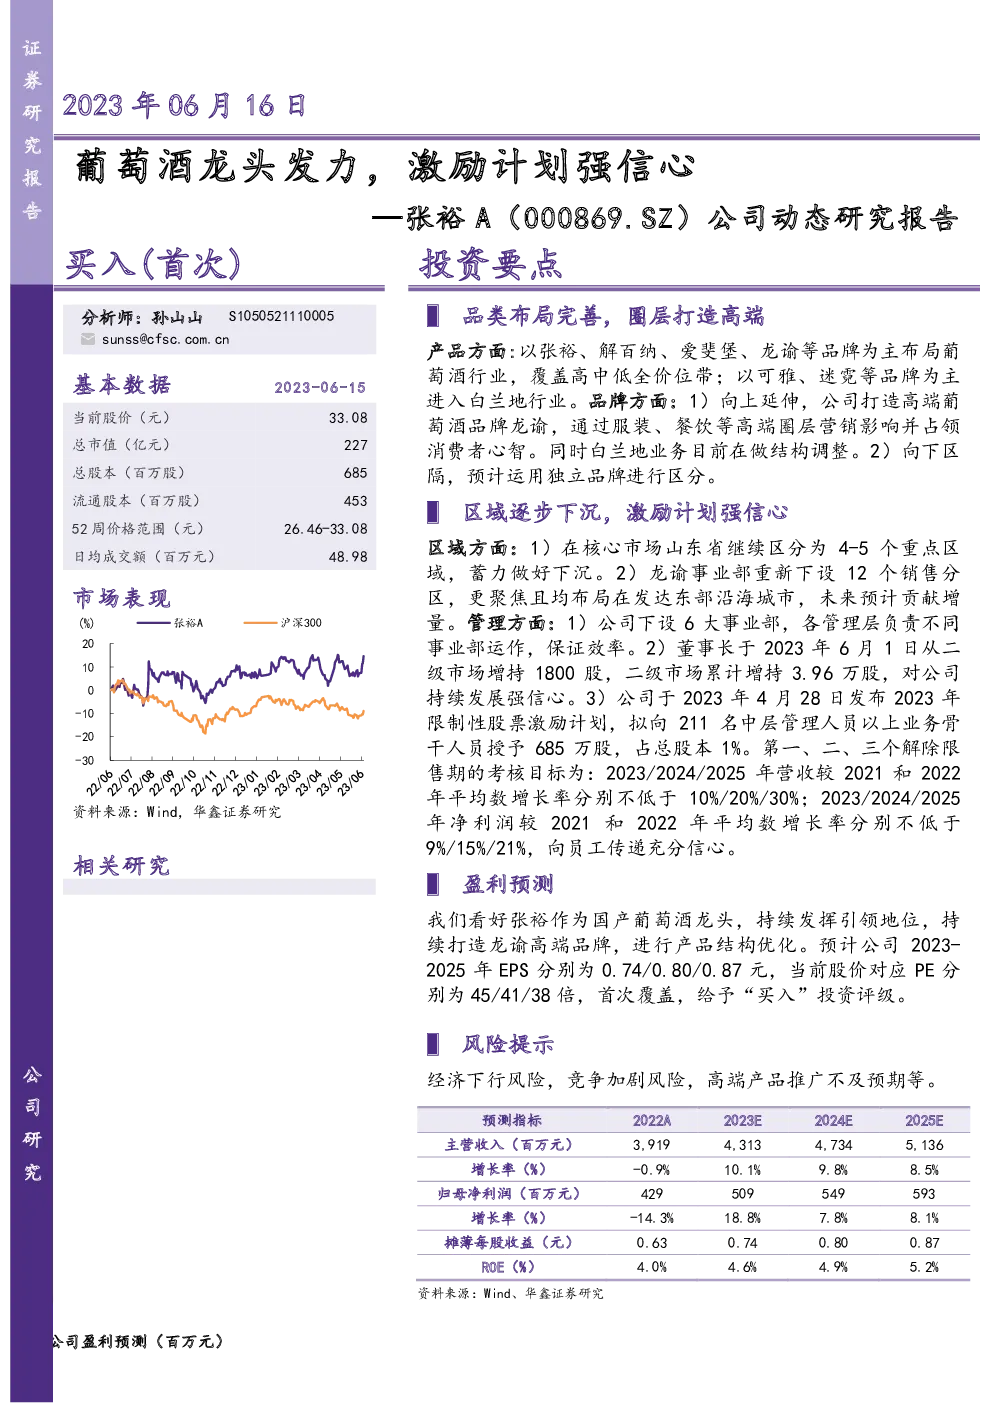
Task: Click the 风险提示 section heading
Action: pos(508,1044)
